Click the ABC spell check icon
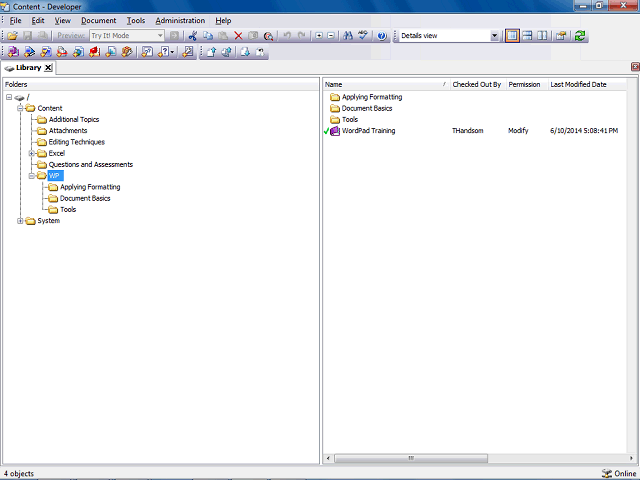Image resolution: width=640 pixels, height=480 pixels. (x=363, y=36)
